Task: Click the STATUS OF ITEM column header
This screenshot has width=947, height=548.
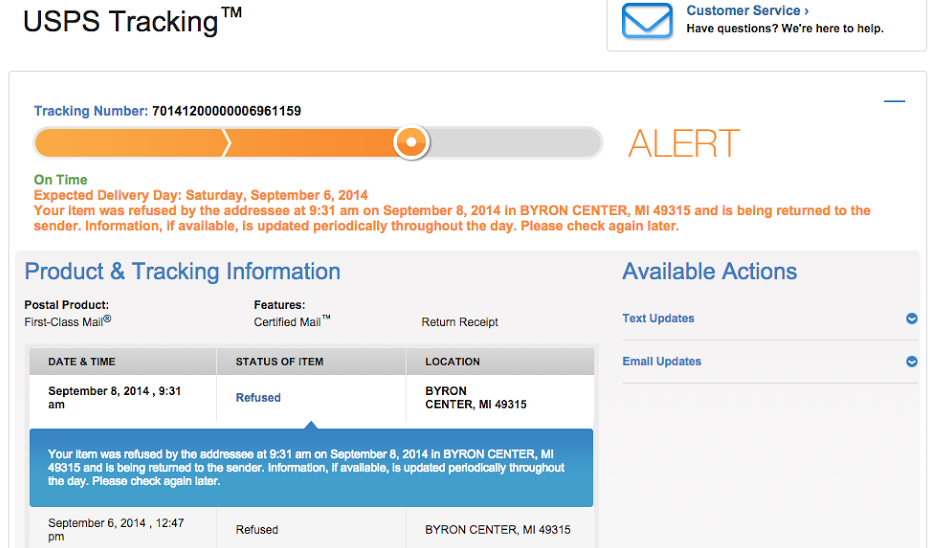Action: point(279,362)
